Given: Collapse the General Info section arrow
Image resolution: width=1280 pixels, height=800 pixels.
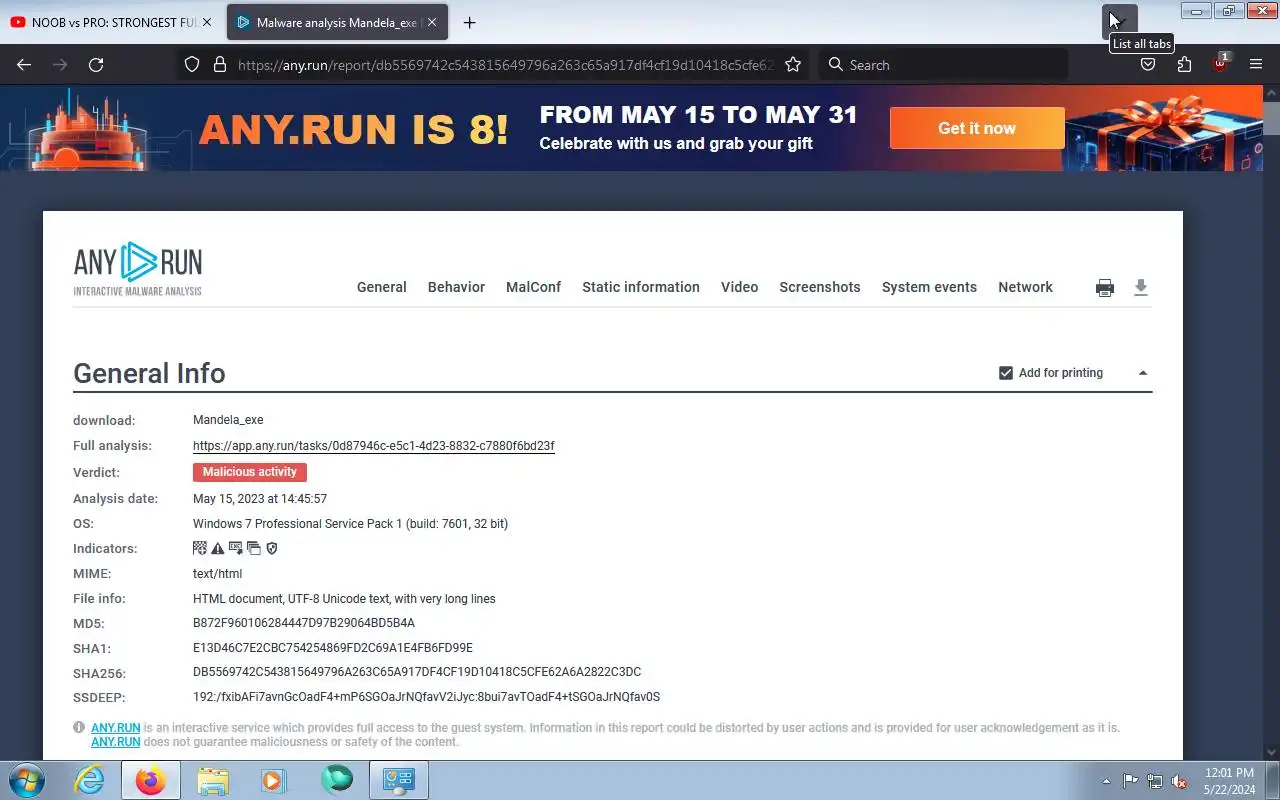Looking at the screenshot, I should pos(1143,373).
